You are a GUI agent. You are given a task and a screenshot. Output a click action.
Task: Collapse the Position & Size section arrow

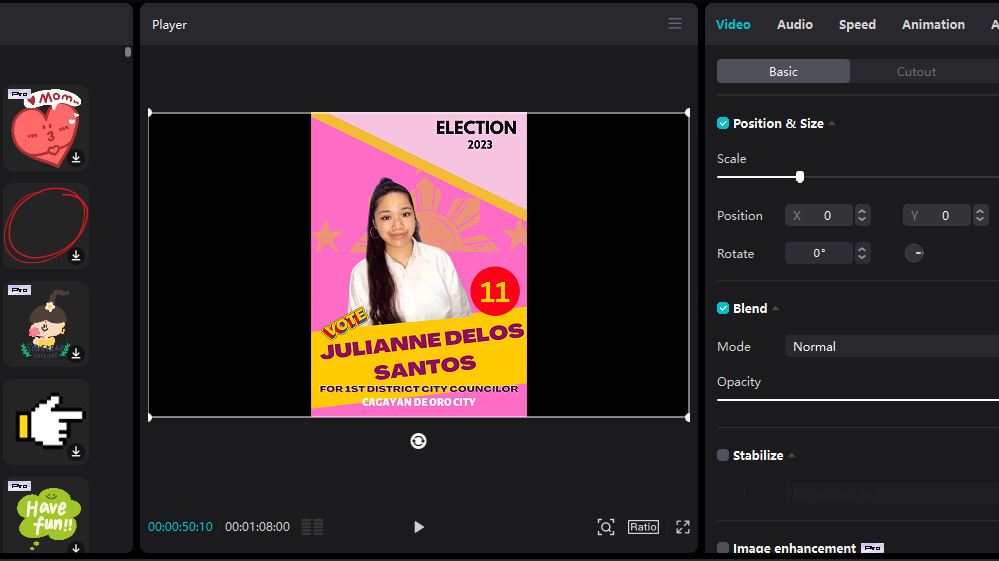pyautogui.click(x=831, y=124)
